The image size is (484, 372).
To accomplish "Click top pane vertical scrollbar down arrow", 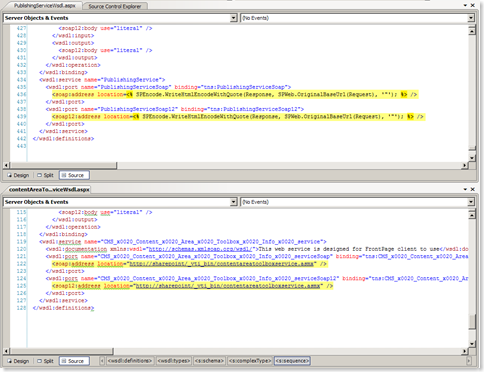I will 472,158.
